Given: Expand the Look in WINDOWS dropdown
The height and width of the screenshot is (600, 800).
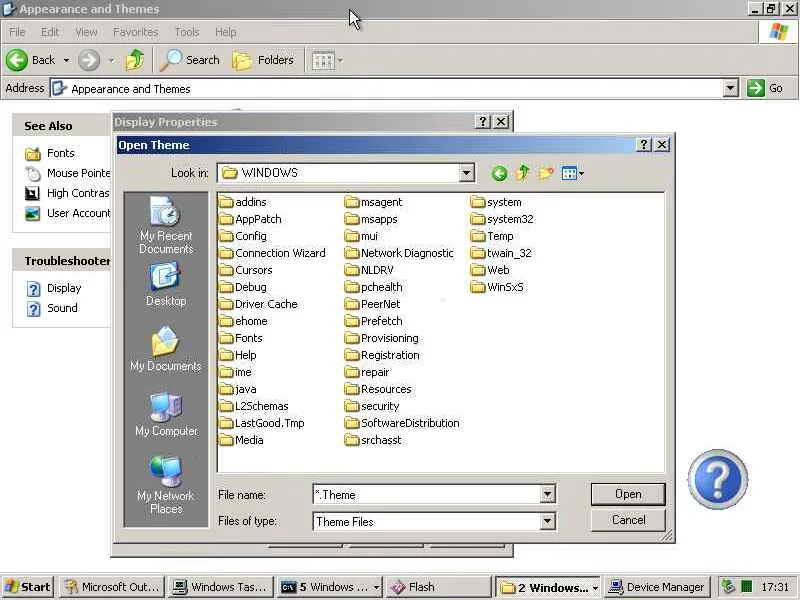Looking at the screenshot, I should click(x=466, y=173).
